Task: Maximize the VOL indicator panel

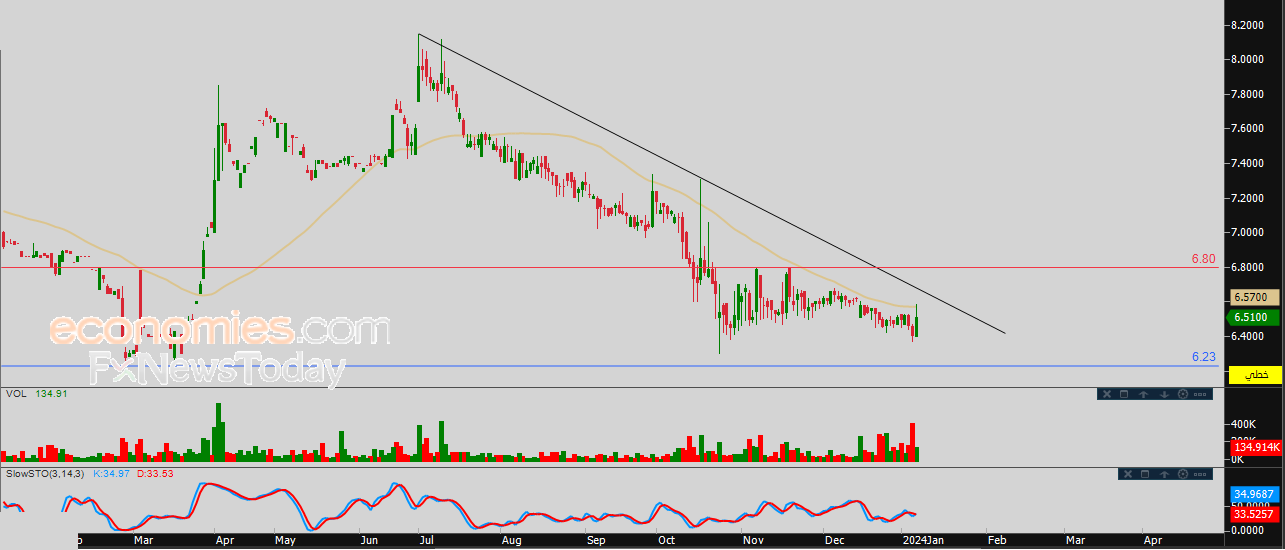Action: coord(1124,394)
